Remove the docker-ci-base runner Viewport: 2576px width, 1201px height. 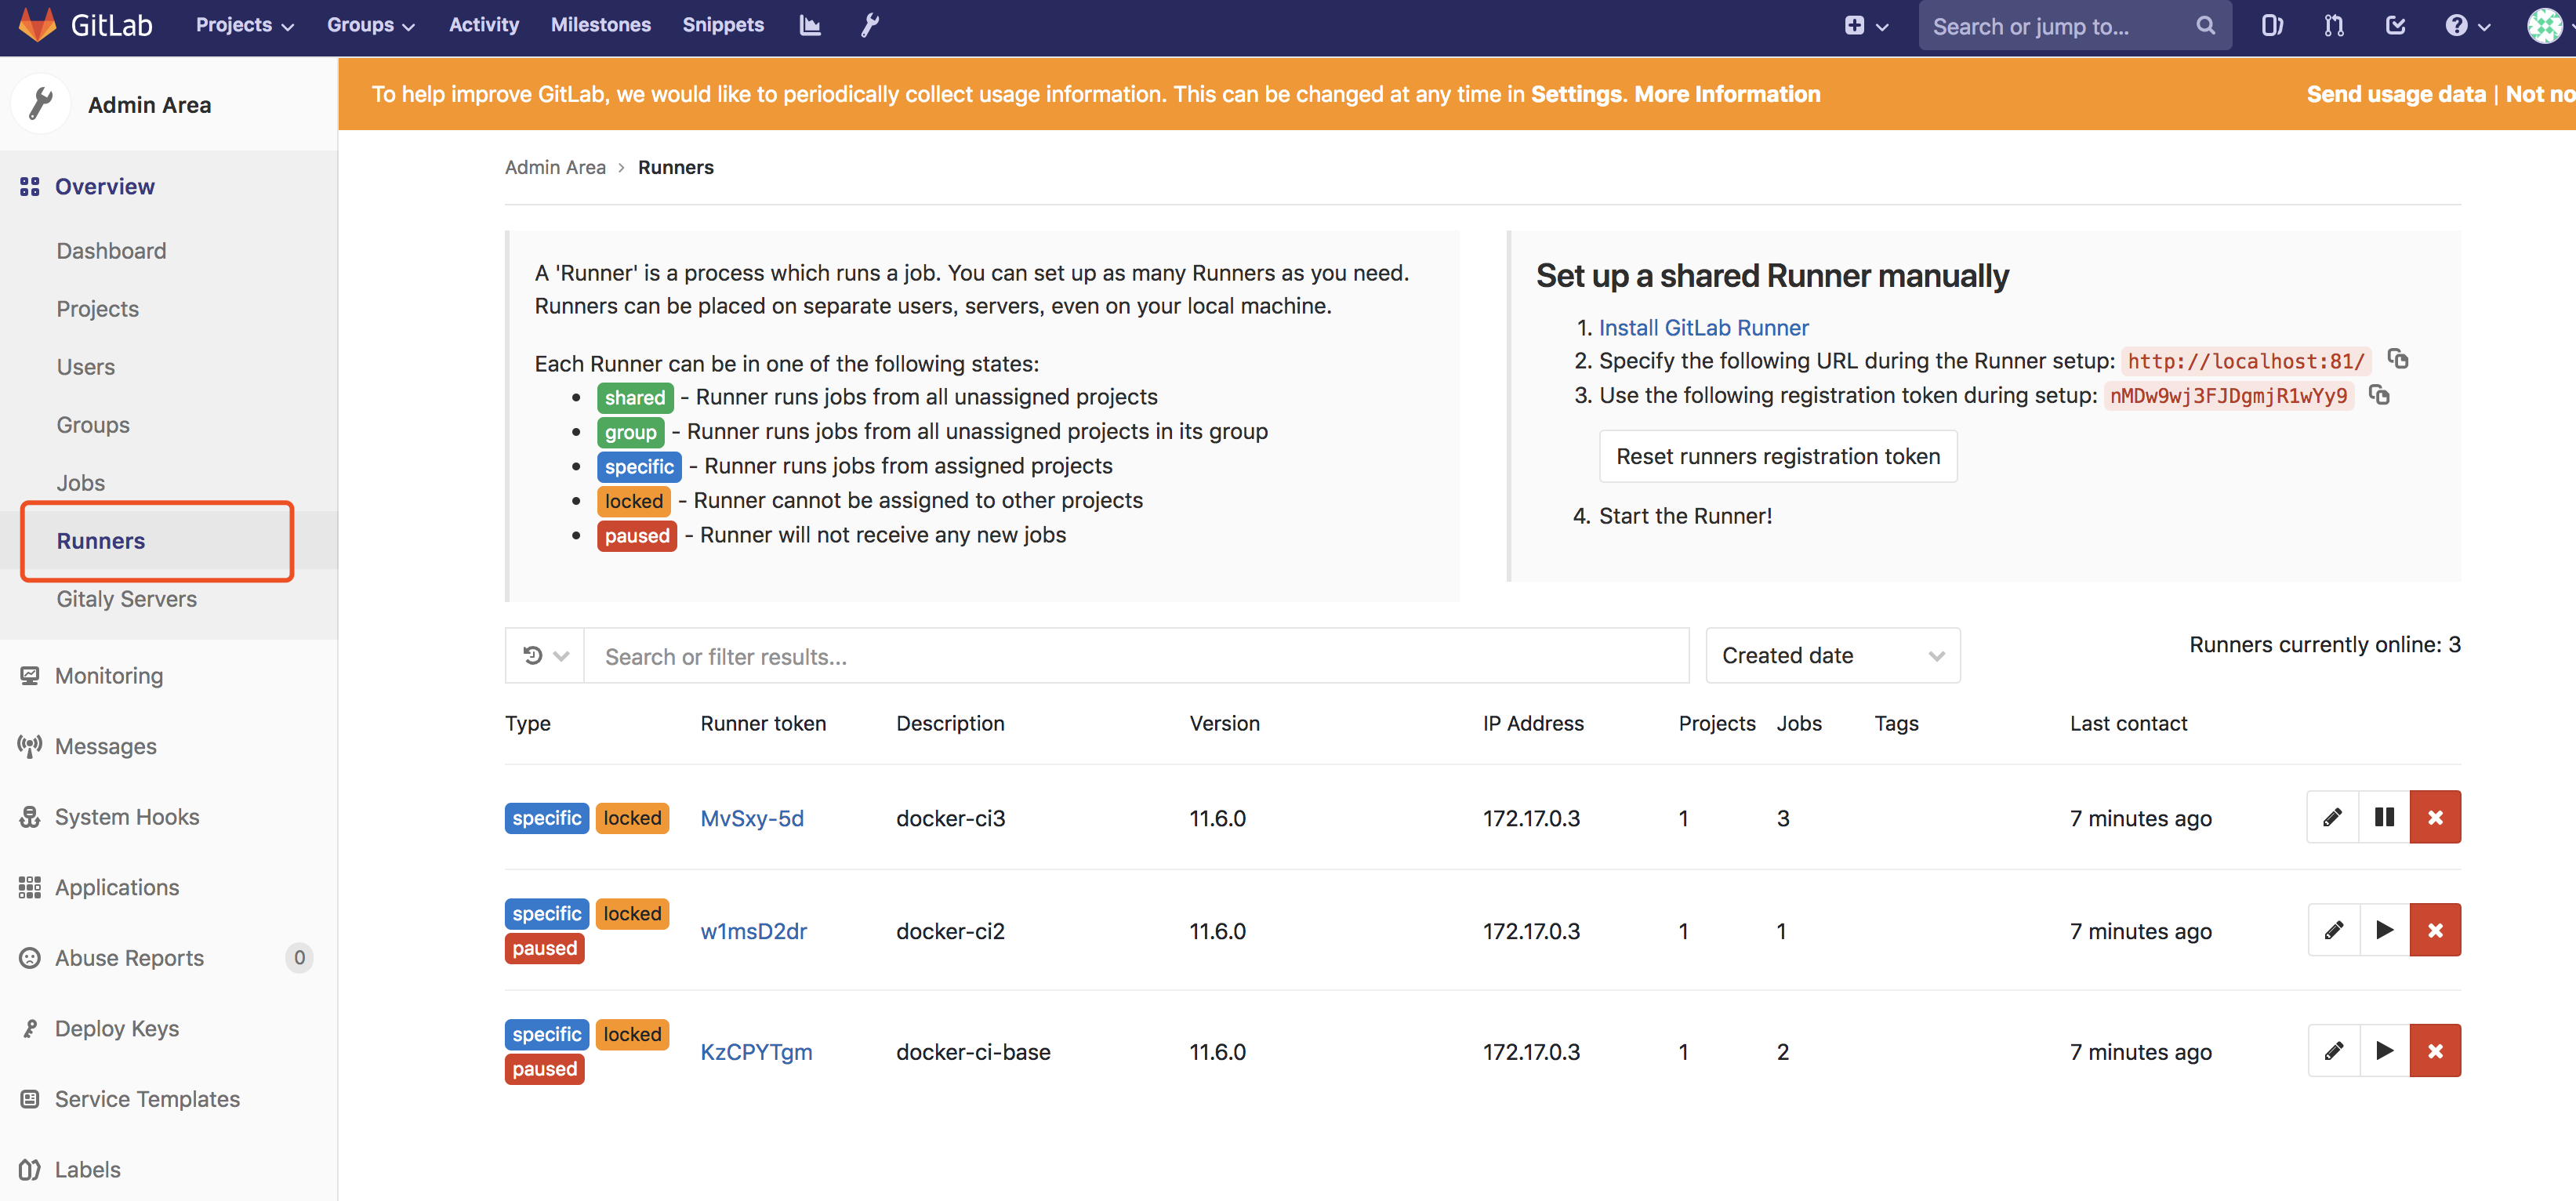tap(2435, 1051)
